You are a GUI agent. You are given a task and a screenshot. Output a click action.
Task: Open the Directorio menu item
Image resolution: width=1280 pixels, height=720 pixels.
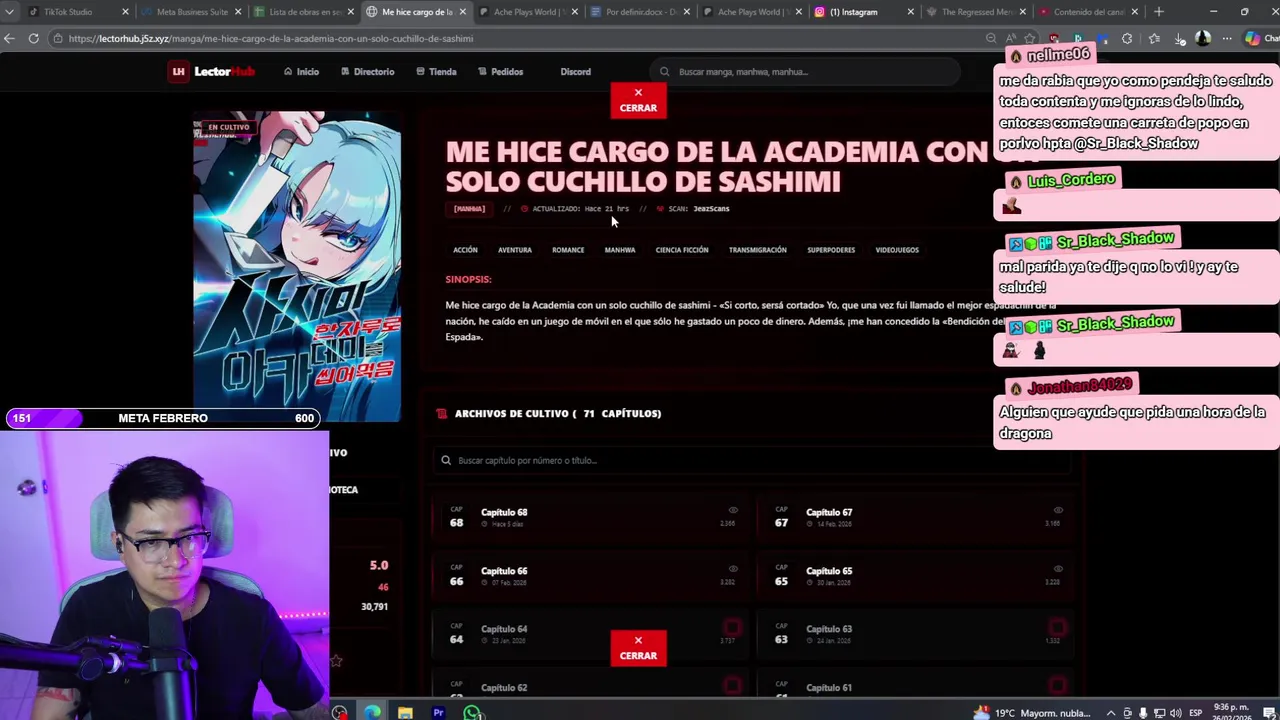coord(367,72)
